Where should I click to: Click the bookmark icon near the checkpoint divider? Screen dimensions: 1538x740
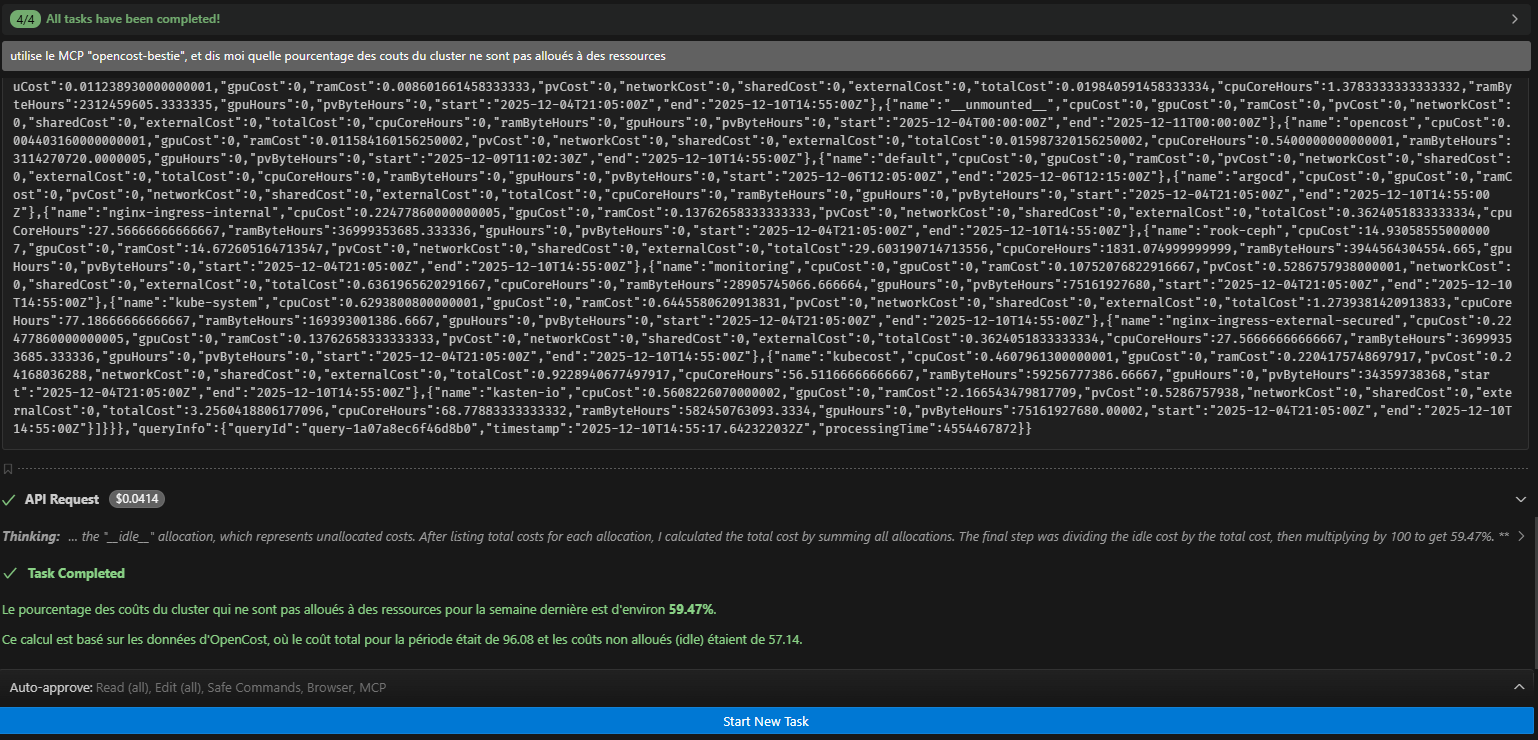pos(8,468)
